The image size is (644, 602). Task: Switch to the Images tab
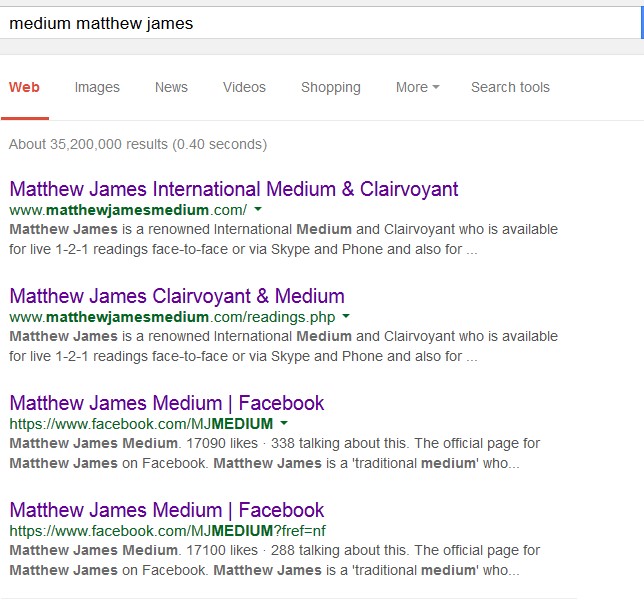point(97,87)
